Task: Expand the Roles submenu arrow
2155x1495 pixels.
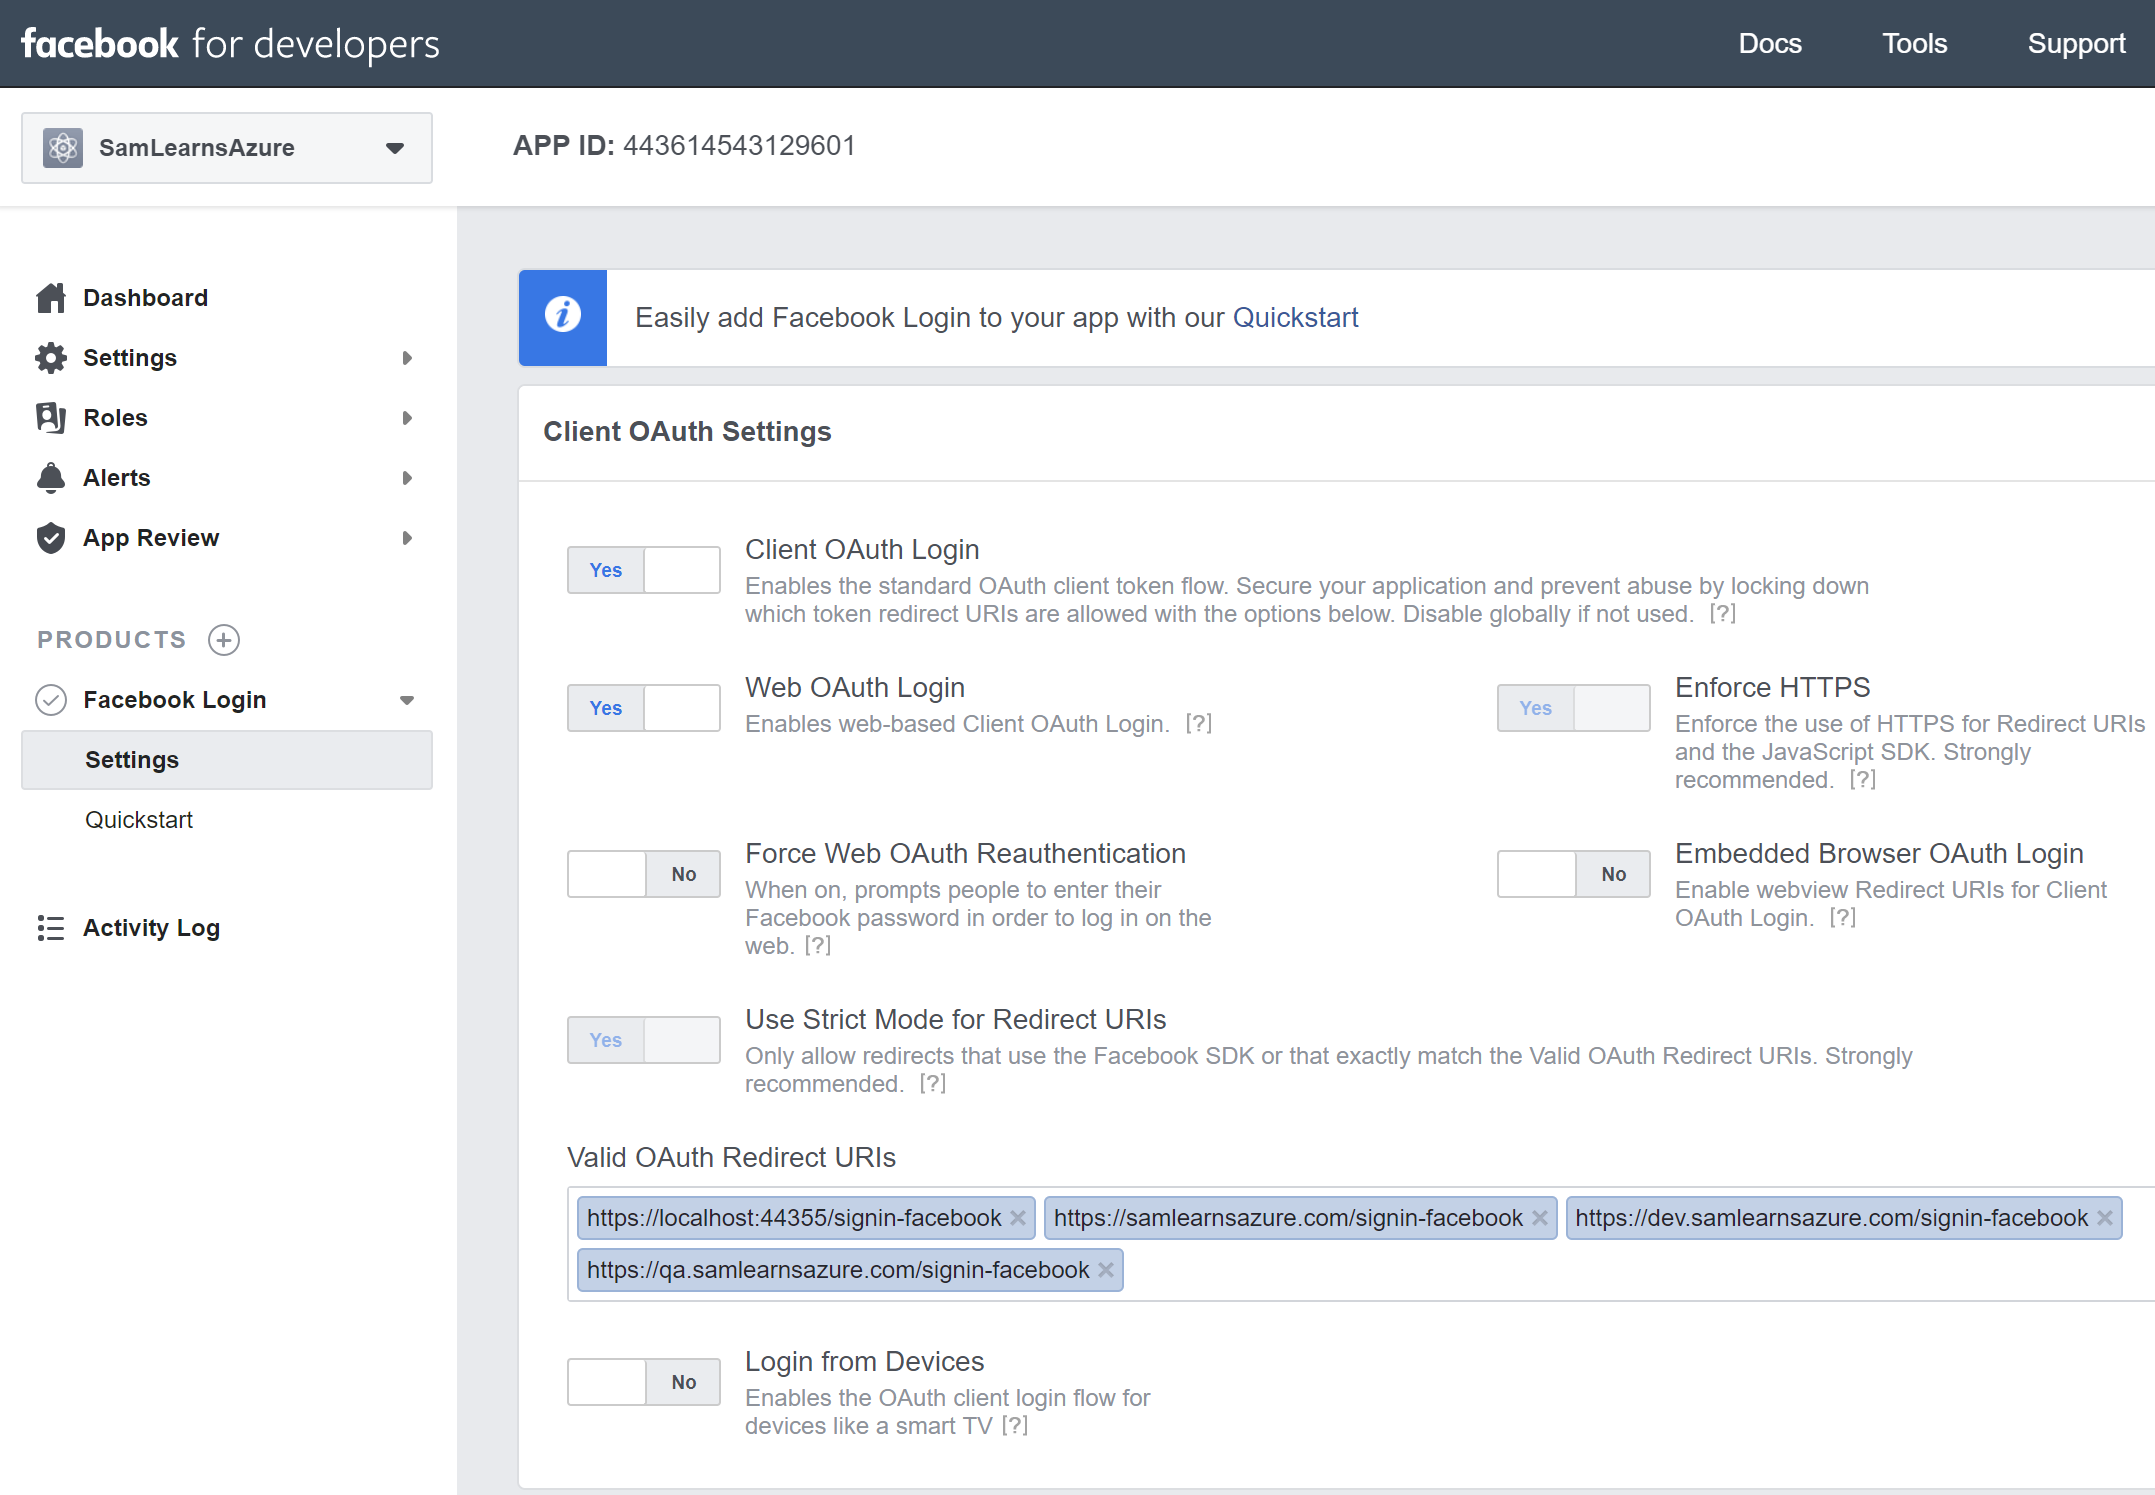Action: click(407, 418)
